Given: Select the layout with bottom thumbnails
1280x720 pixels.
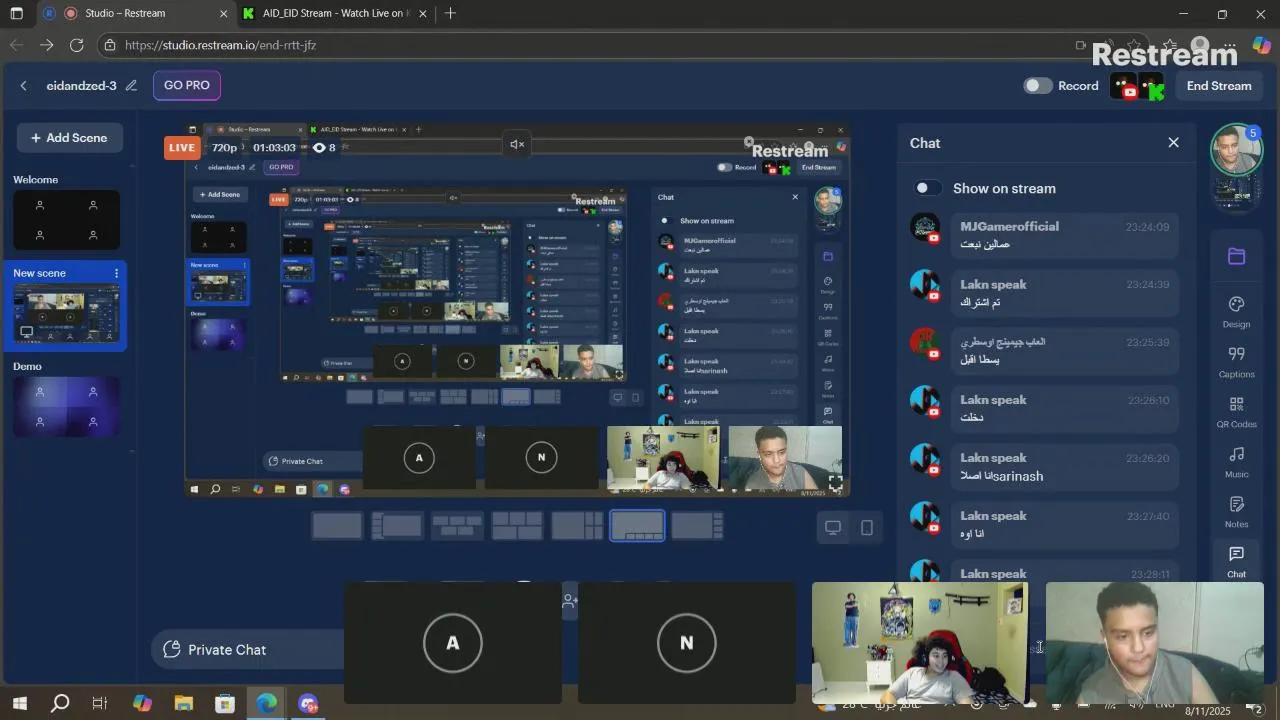Looking at the screenshot, I should coord(637,525).
